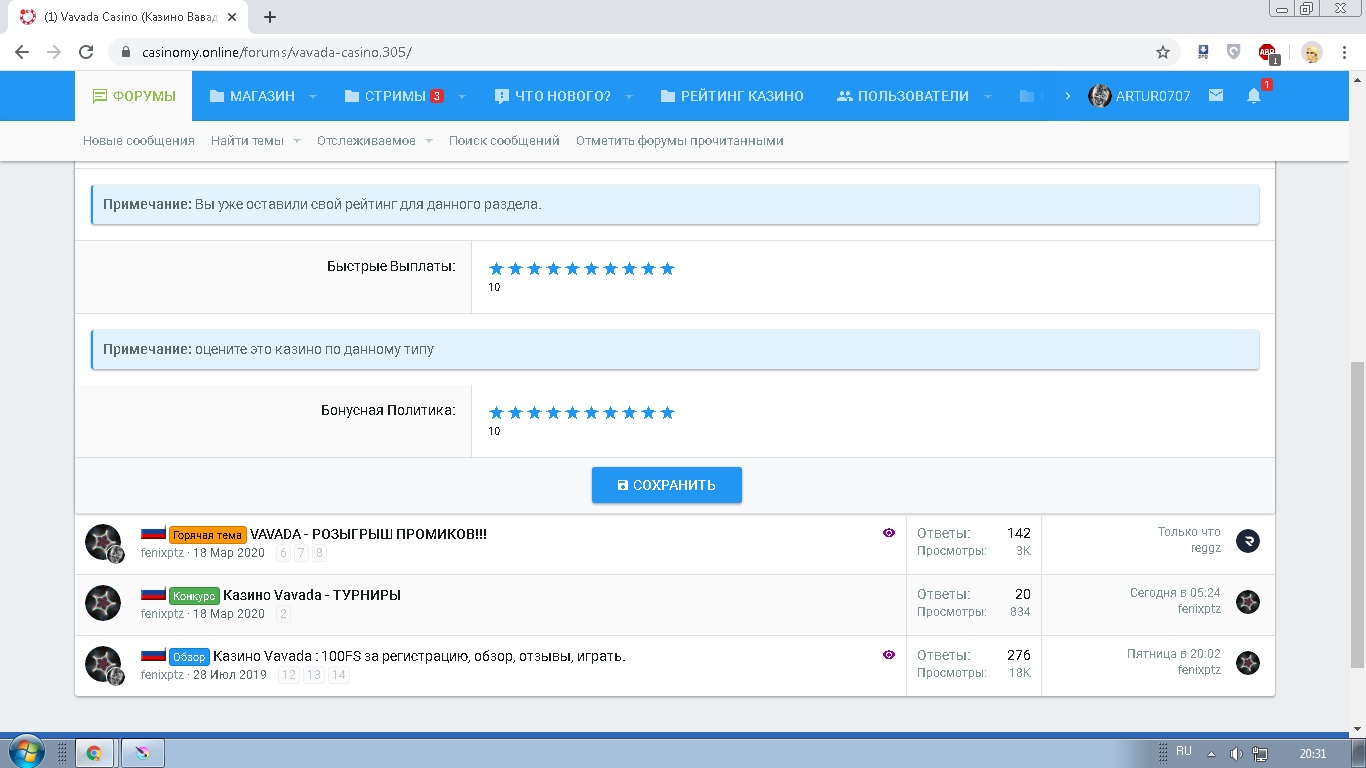Toggle watch eye icon on 100FS обзор thread
The width and height of the screenshot is (1366, 768).
889,654
